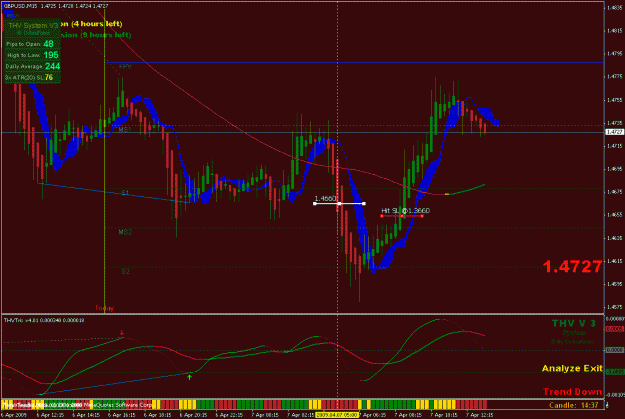The height and width of the screenshot is (419, 625).
Task: Click the highlighted 2009.04.07 05:00 time label
Action: (337, 415)
